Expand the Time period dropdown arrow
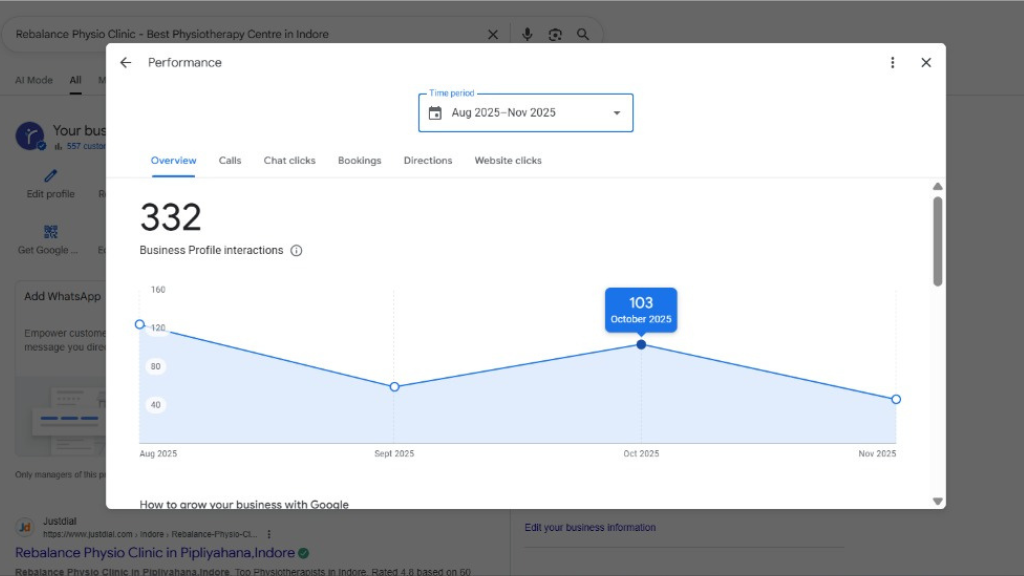Viewport: 1024px width, 576px height. tap(617, 113)
